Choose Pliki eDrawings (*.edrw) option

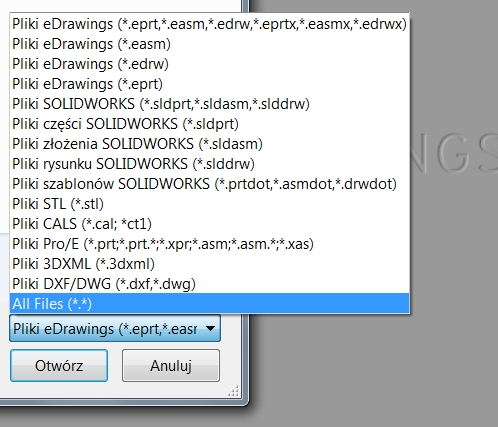[210, 64]
